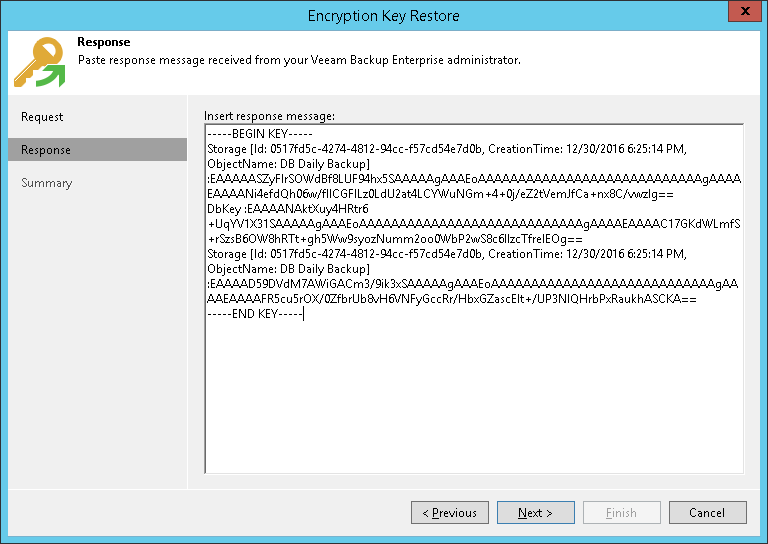Click the 'Insert response message:' label
Image resolution: width=768 pixels, height=544 pixels.
[269, 116]
